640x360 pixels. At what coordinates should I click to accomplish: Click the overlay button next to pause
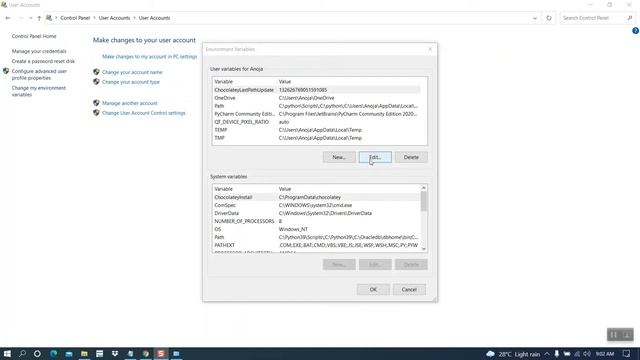(627, 335)
